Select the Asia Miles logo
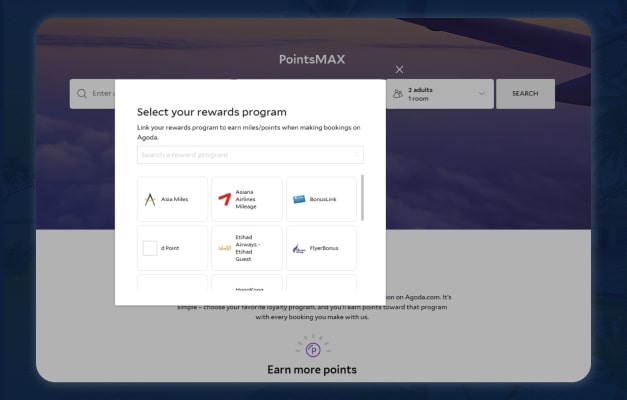The image size is (627, 400). coord(150,199)
